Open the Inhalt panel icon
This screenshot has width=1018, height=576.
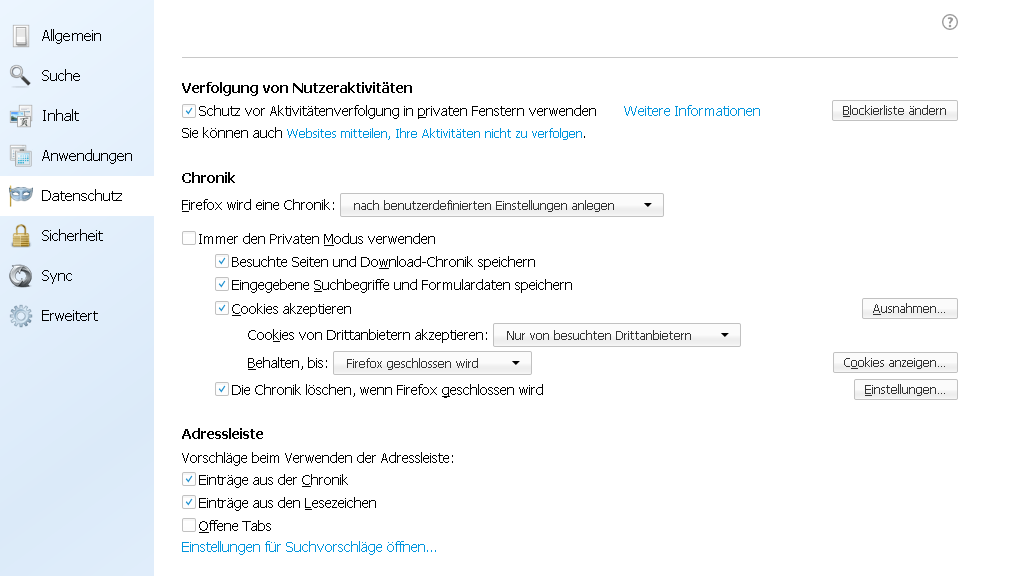click(x=21, y=116)
